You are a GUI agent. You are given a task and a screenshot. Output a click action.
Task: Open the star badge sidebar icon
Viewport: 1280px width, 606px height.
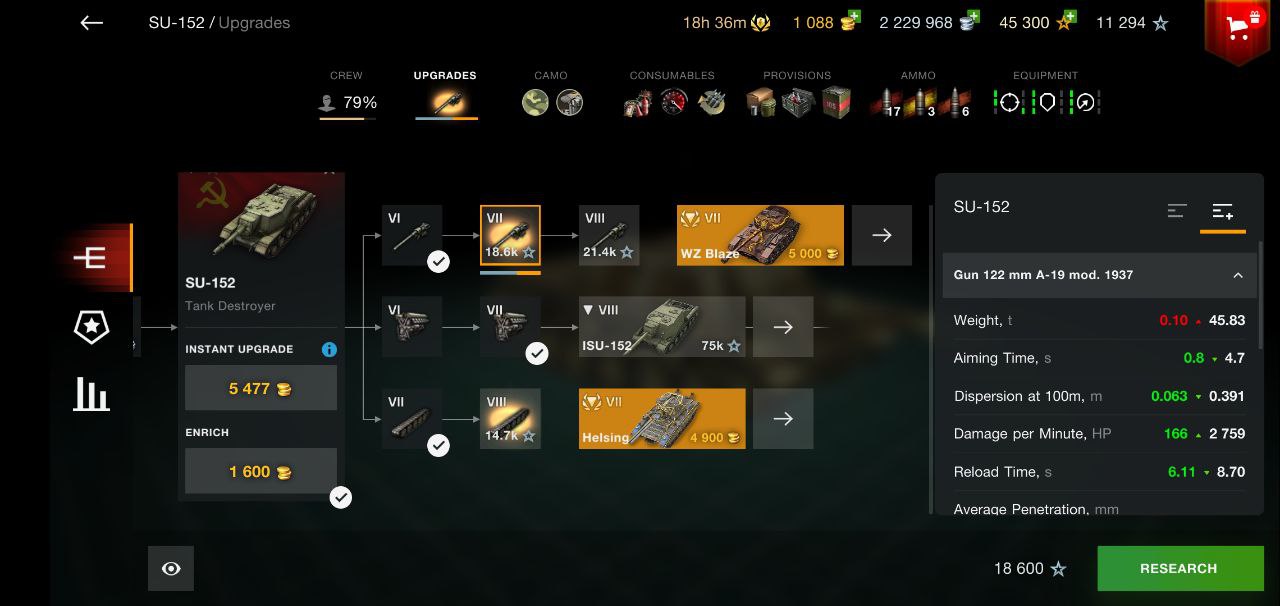[x=92, y=327]
